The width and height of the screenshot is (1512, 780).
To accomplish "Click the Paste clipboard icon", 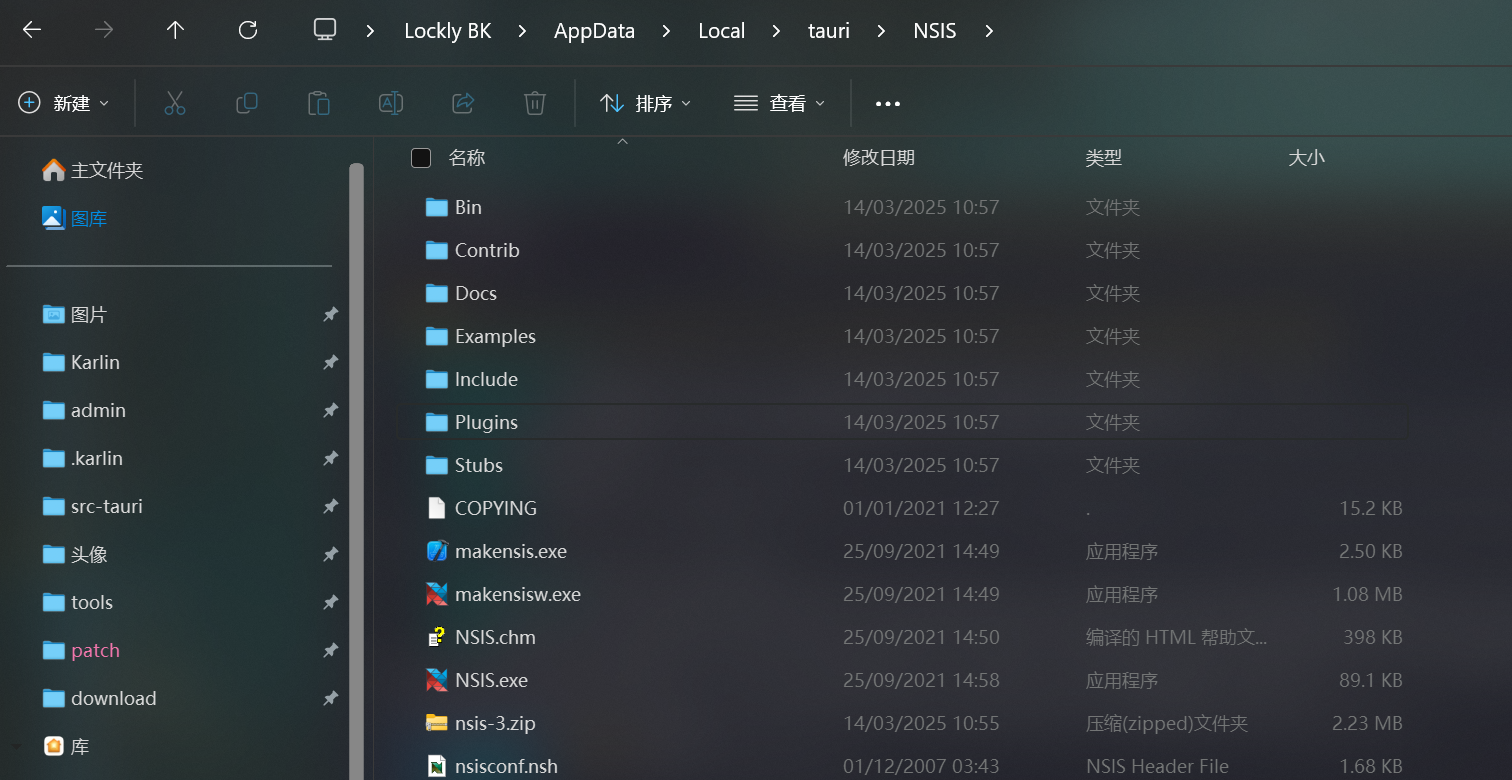I will tap(318, 102).
